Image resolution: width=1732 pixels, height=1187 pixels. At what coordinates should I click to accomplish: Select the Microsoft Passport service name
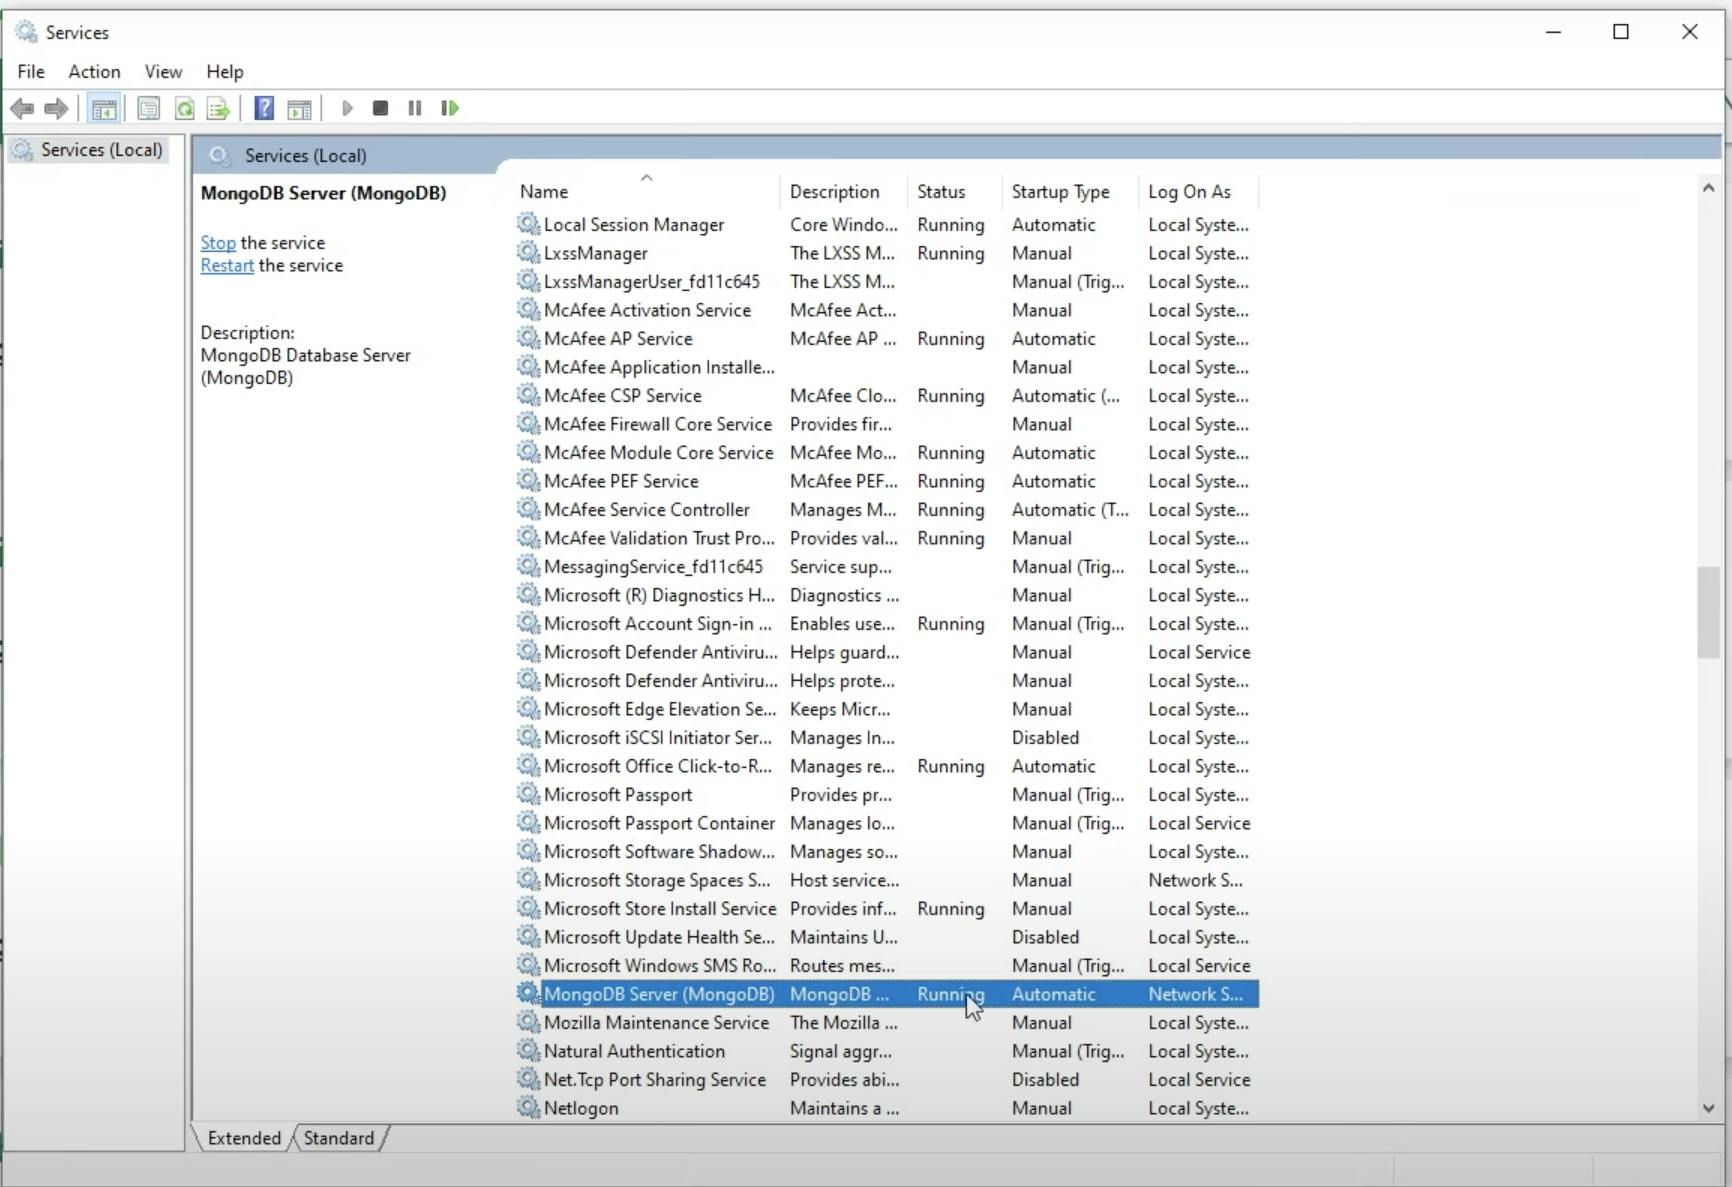(x=618, y=794)
